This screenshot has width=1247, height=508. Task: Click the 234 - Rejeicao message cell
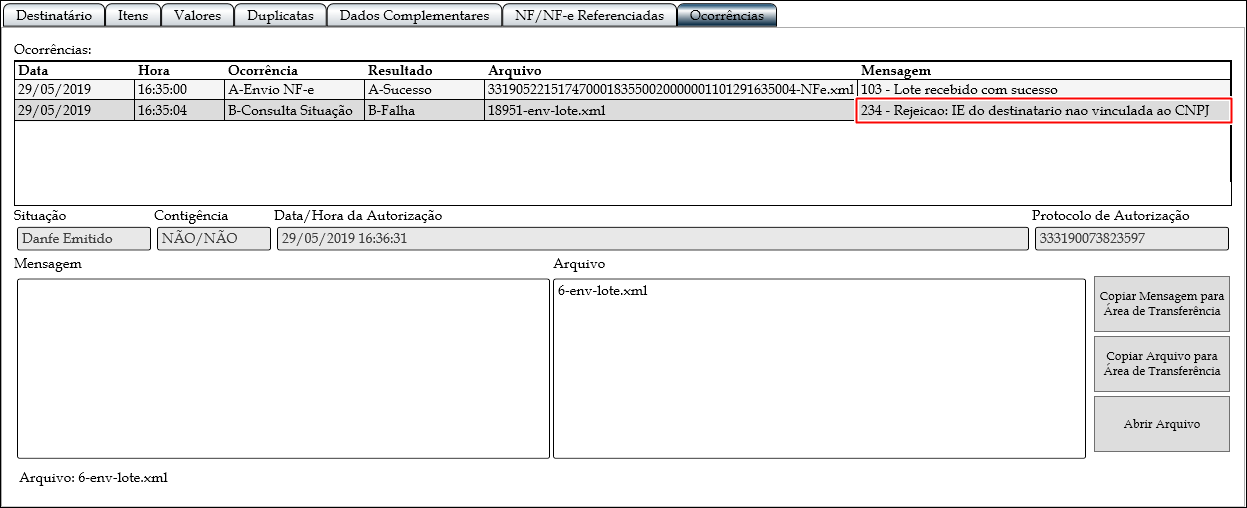[1044, 111]
